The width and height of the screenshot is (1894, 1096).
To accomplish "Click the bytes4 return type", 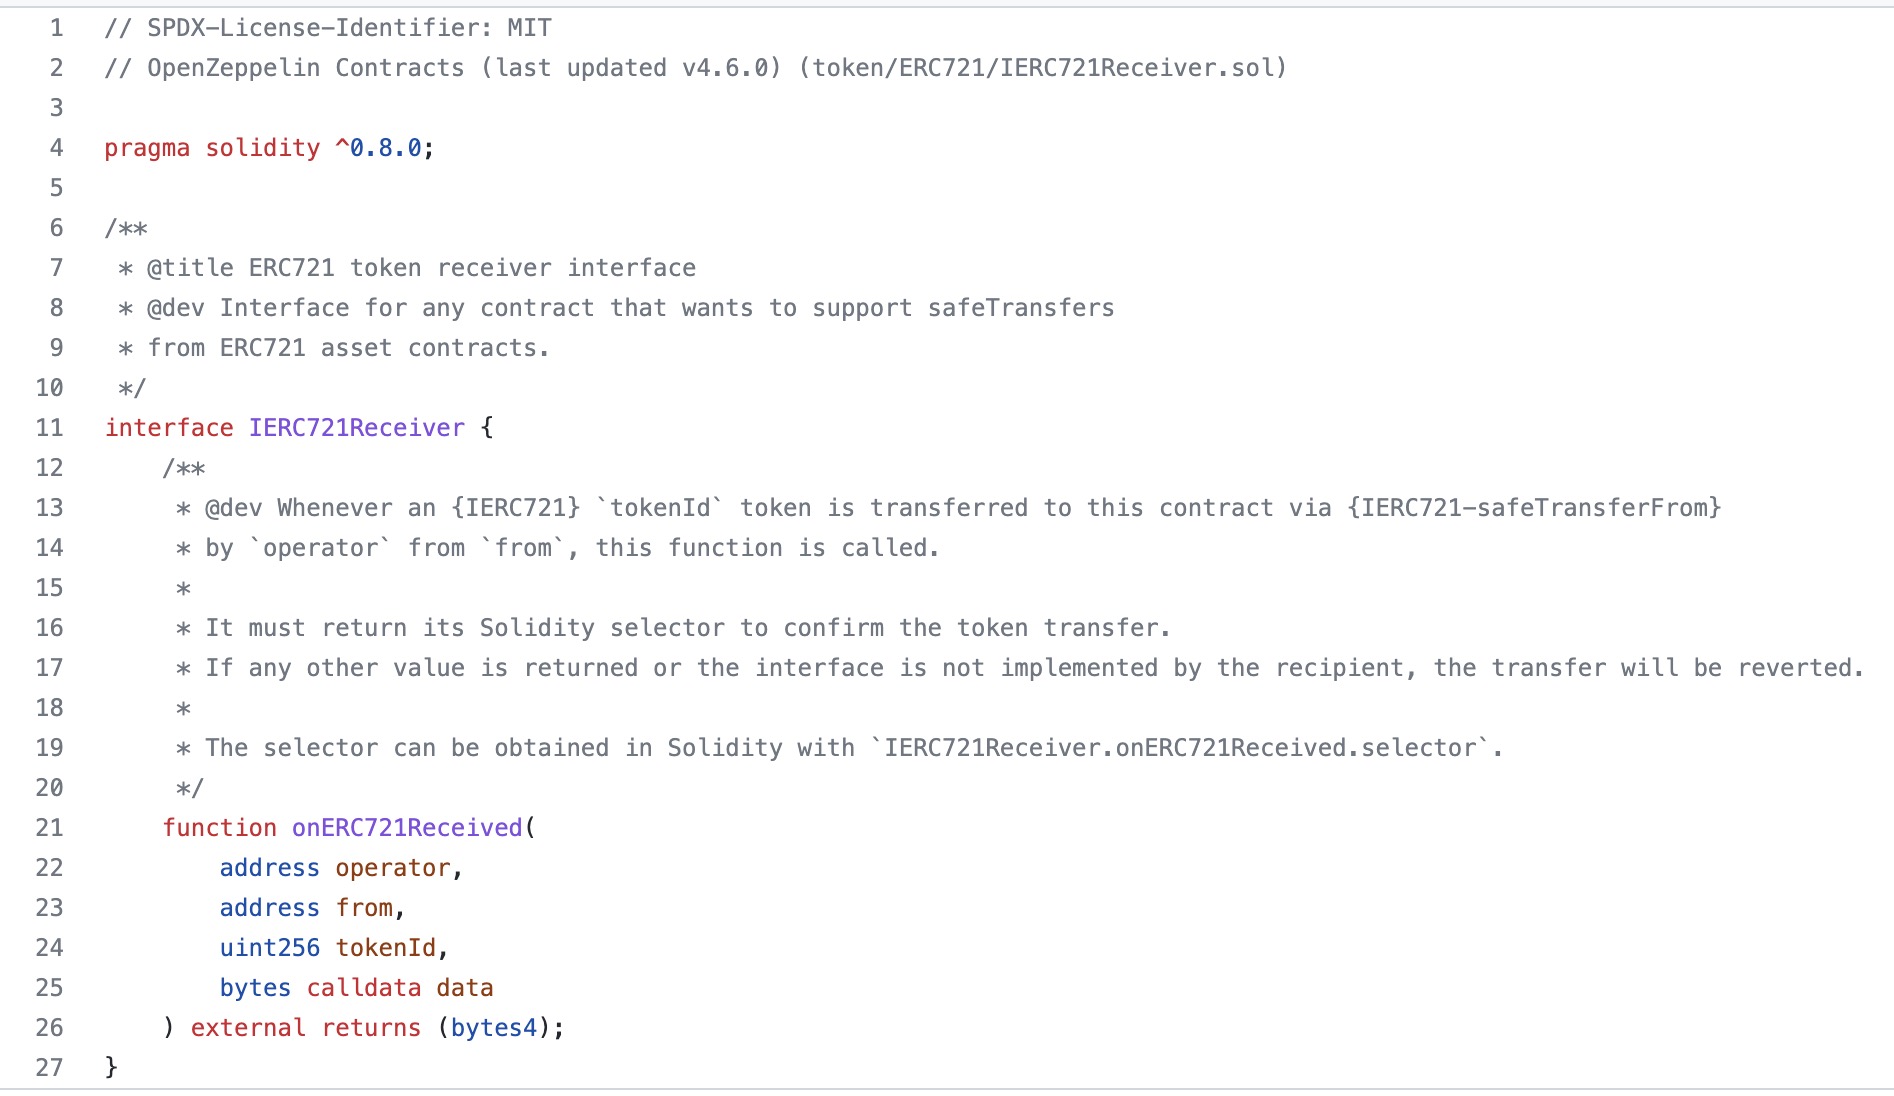I will pos(494,1028).
